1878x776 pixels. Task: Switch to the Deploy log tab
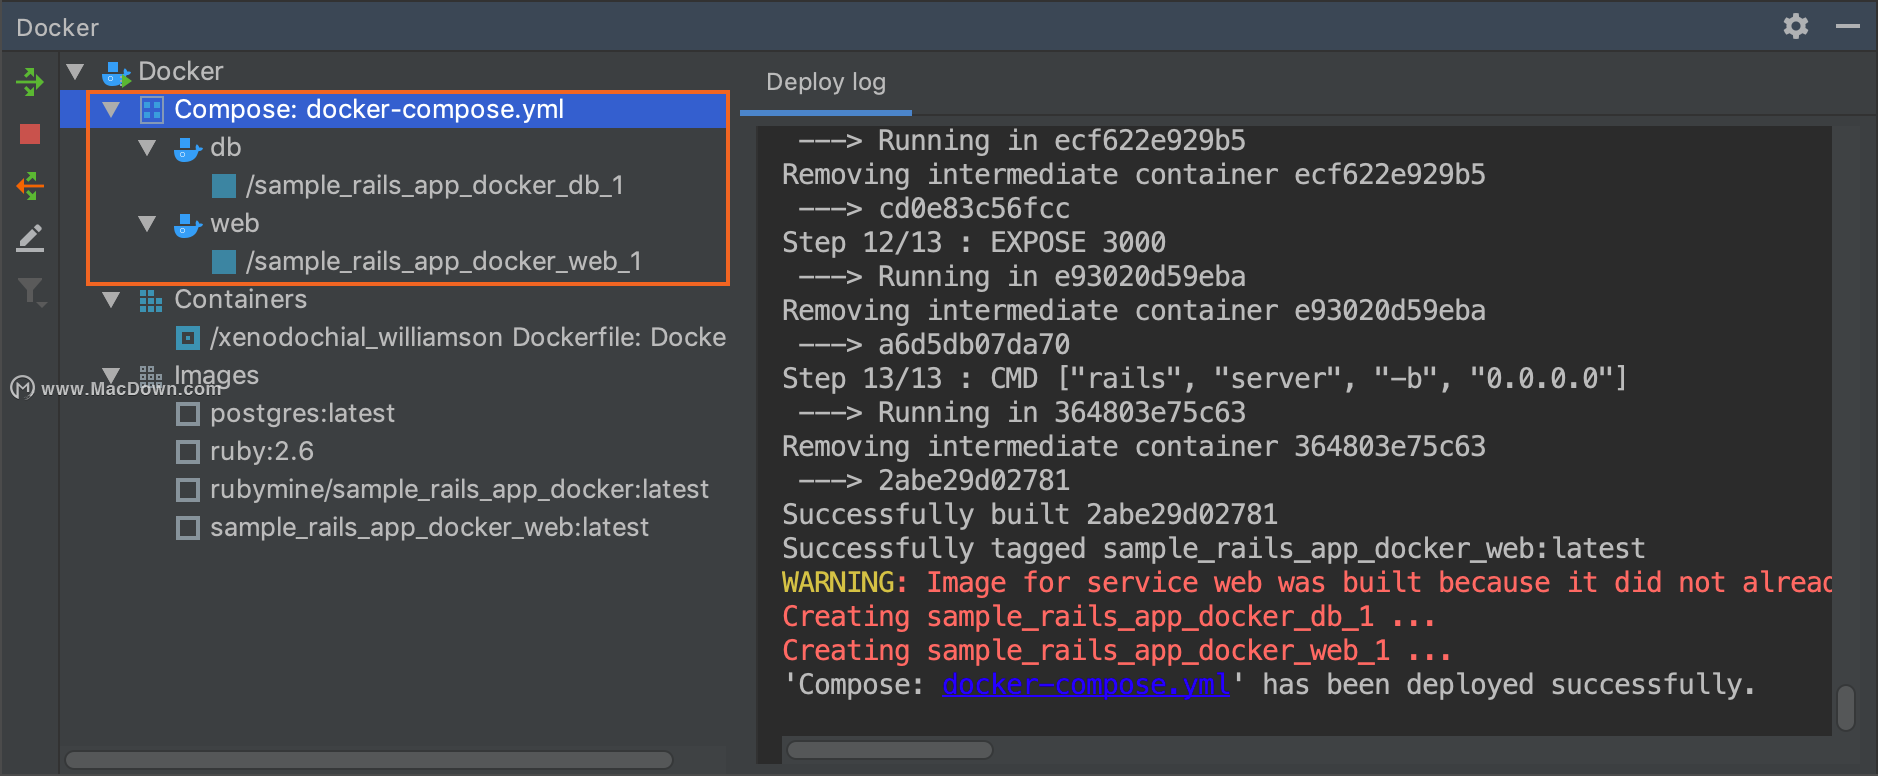[x=826, y=82]
